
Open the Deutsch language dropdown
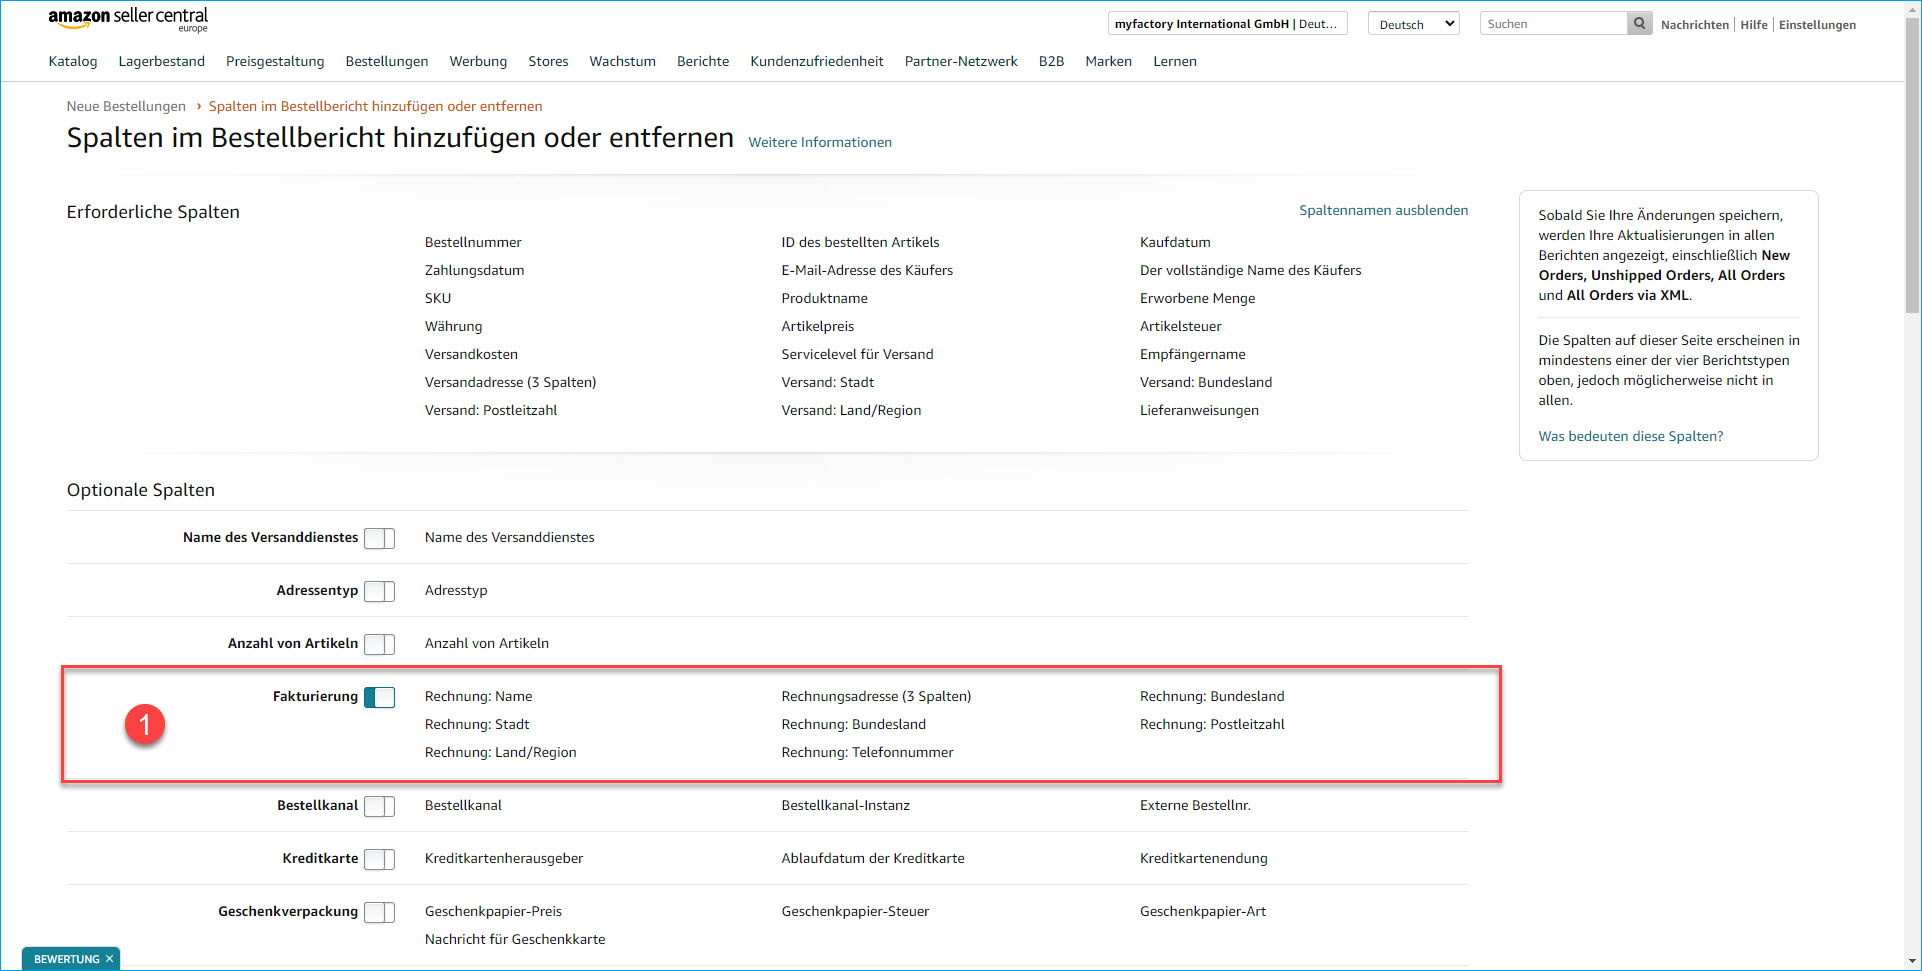[x=1413, y=24]
